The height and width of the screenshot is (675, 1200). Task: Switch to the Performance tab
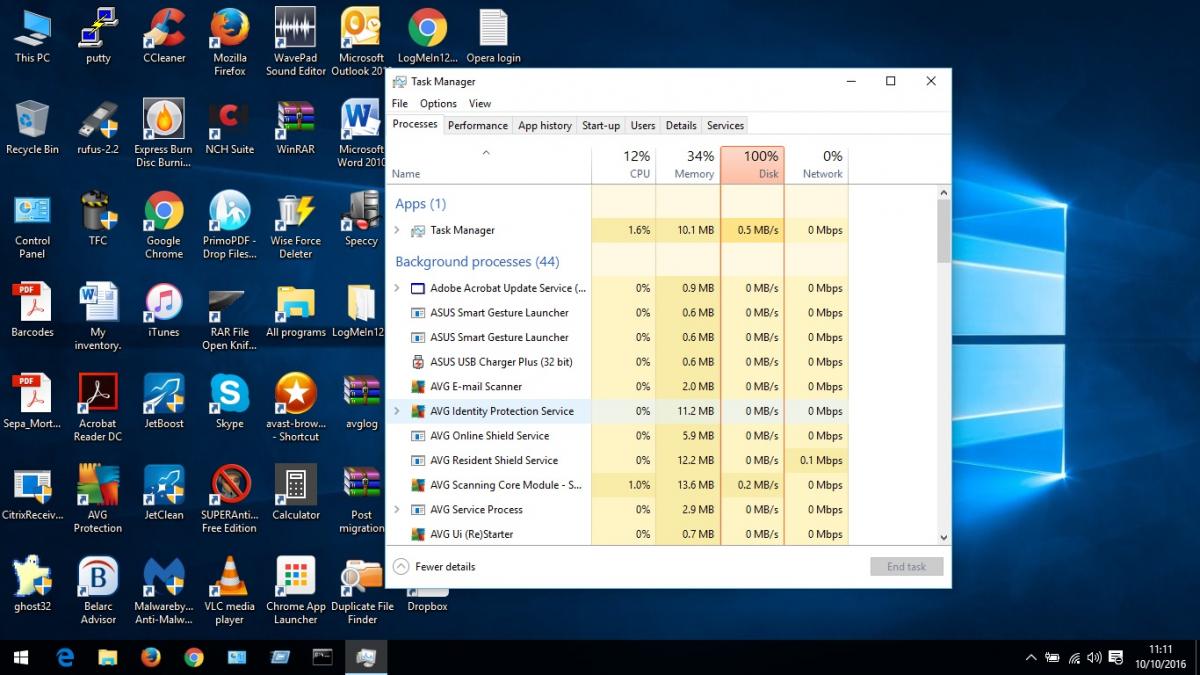477,126
